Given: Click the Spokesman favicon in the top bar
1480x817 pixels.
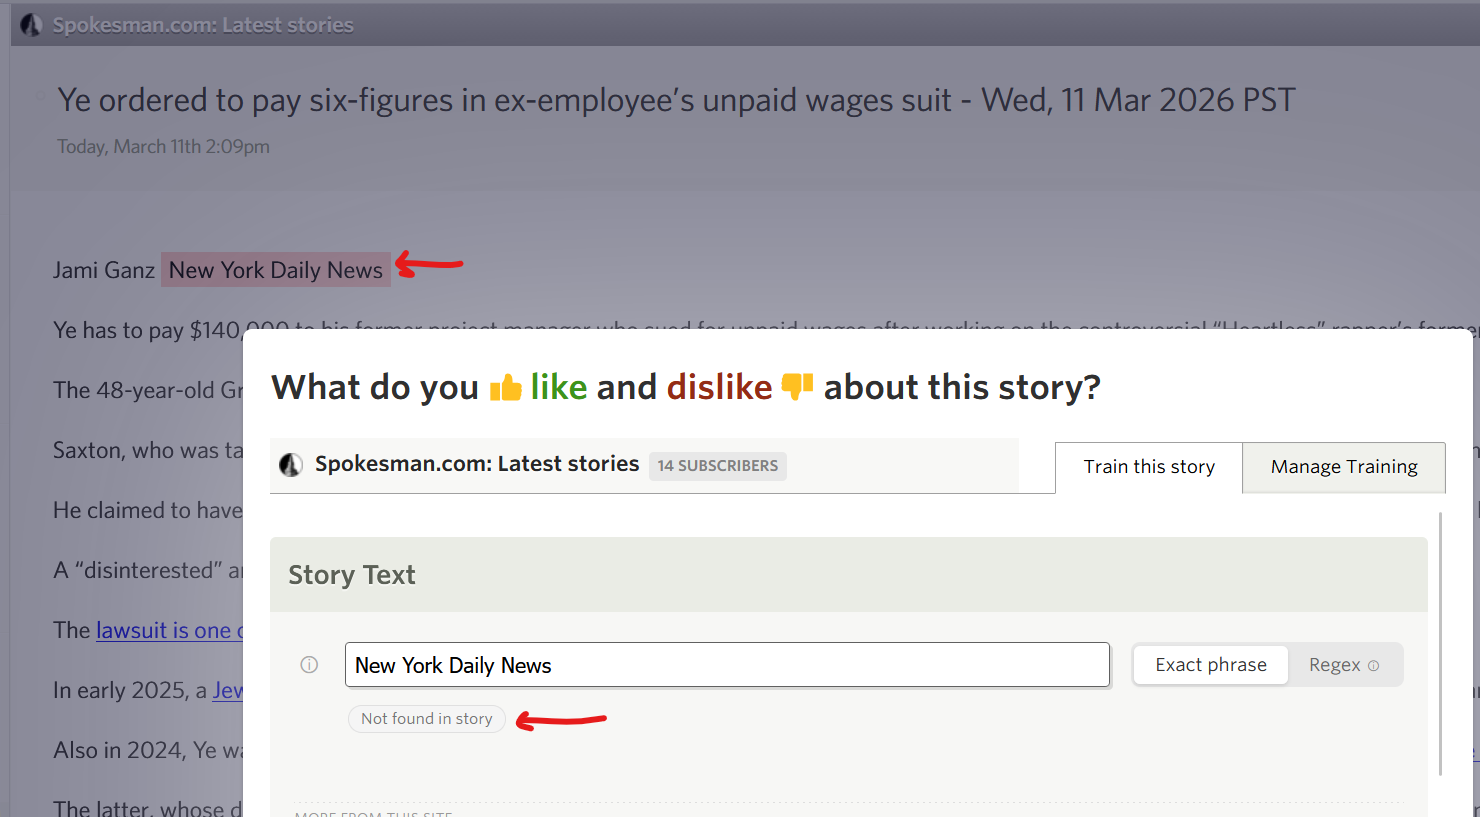Looking at the screenshot, I should tap(31, 25).
